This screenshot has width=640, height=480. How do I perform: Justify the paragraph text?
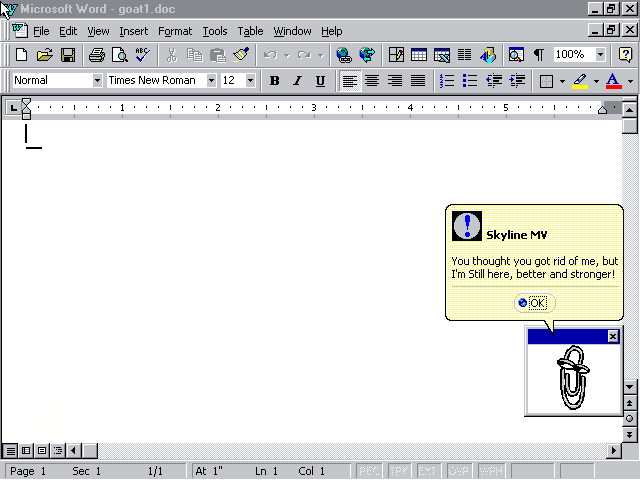[418, 81]
